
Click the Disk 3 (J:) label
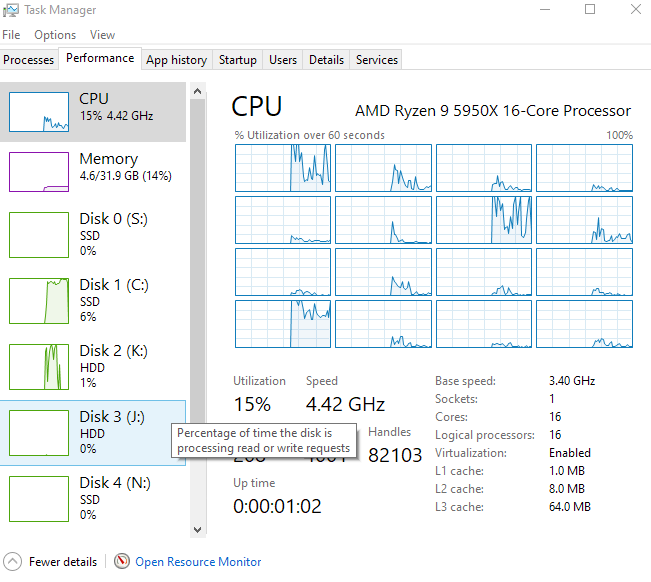click(112, 417)
